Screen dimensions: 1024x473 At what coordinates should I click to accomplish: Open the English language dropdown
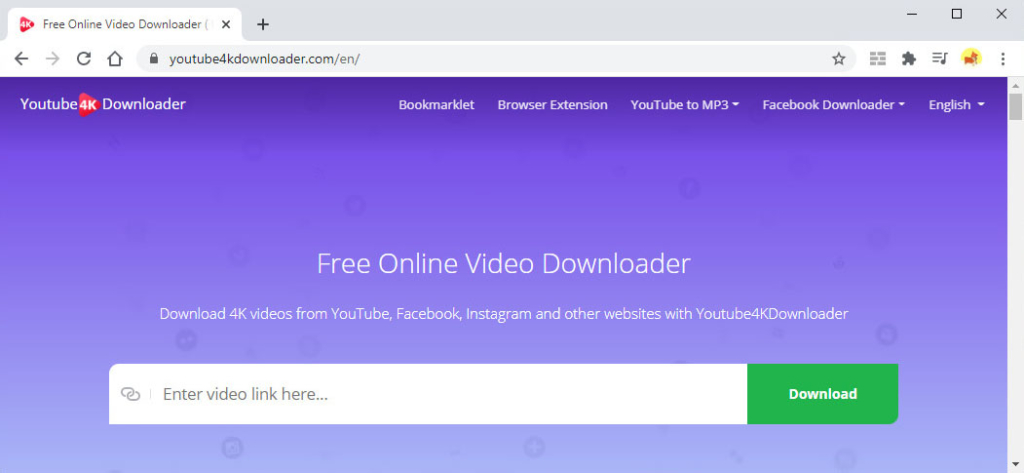(957, 105)
